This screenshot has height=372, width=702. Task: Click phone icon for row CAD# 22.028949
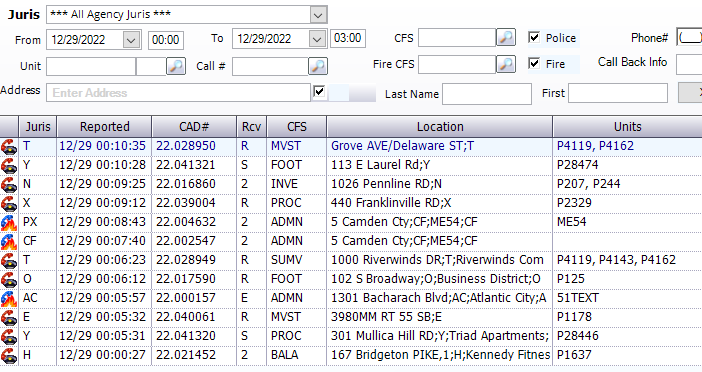(9, 261)
